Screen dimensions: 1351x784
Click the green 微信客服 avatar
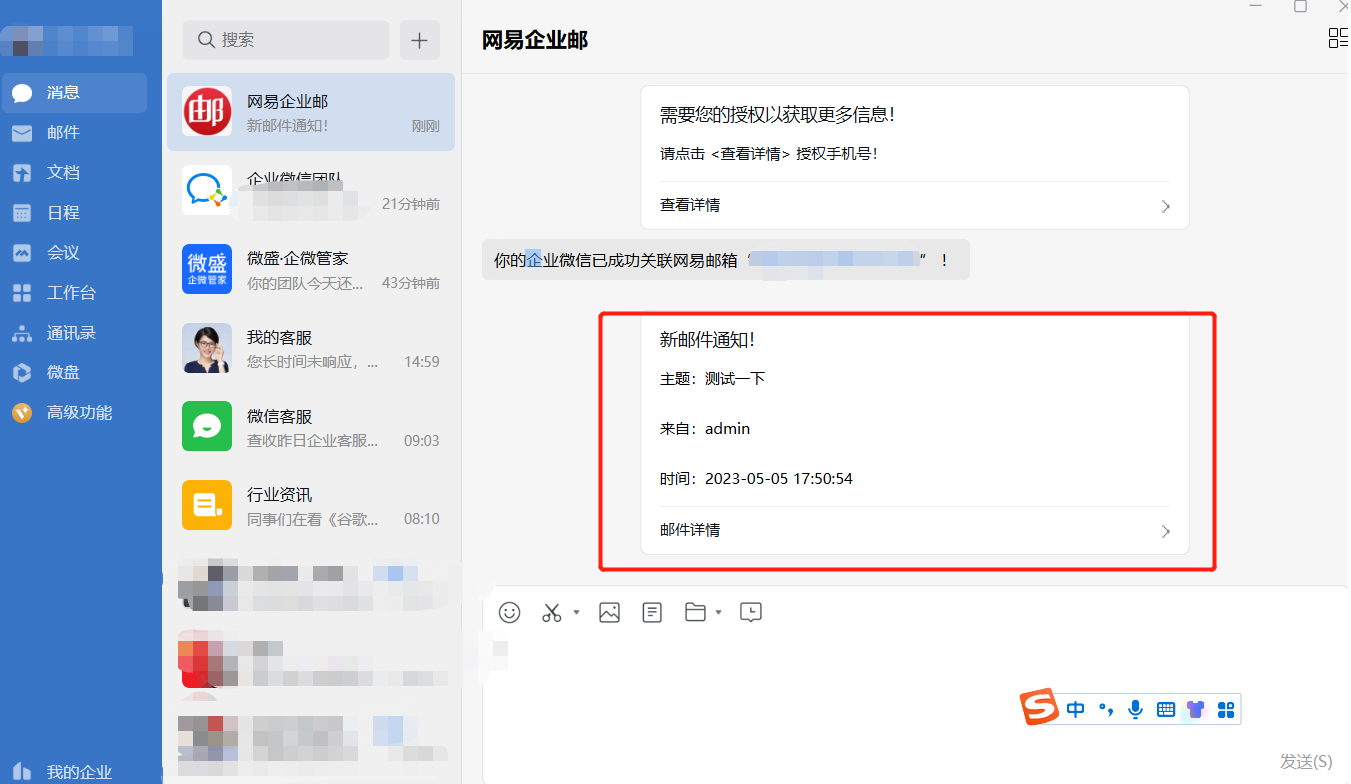(207, 426)
